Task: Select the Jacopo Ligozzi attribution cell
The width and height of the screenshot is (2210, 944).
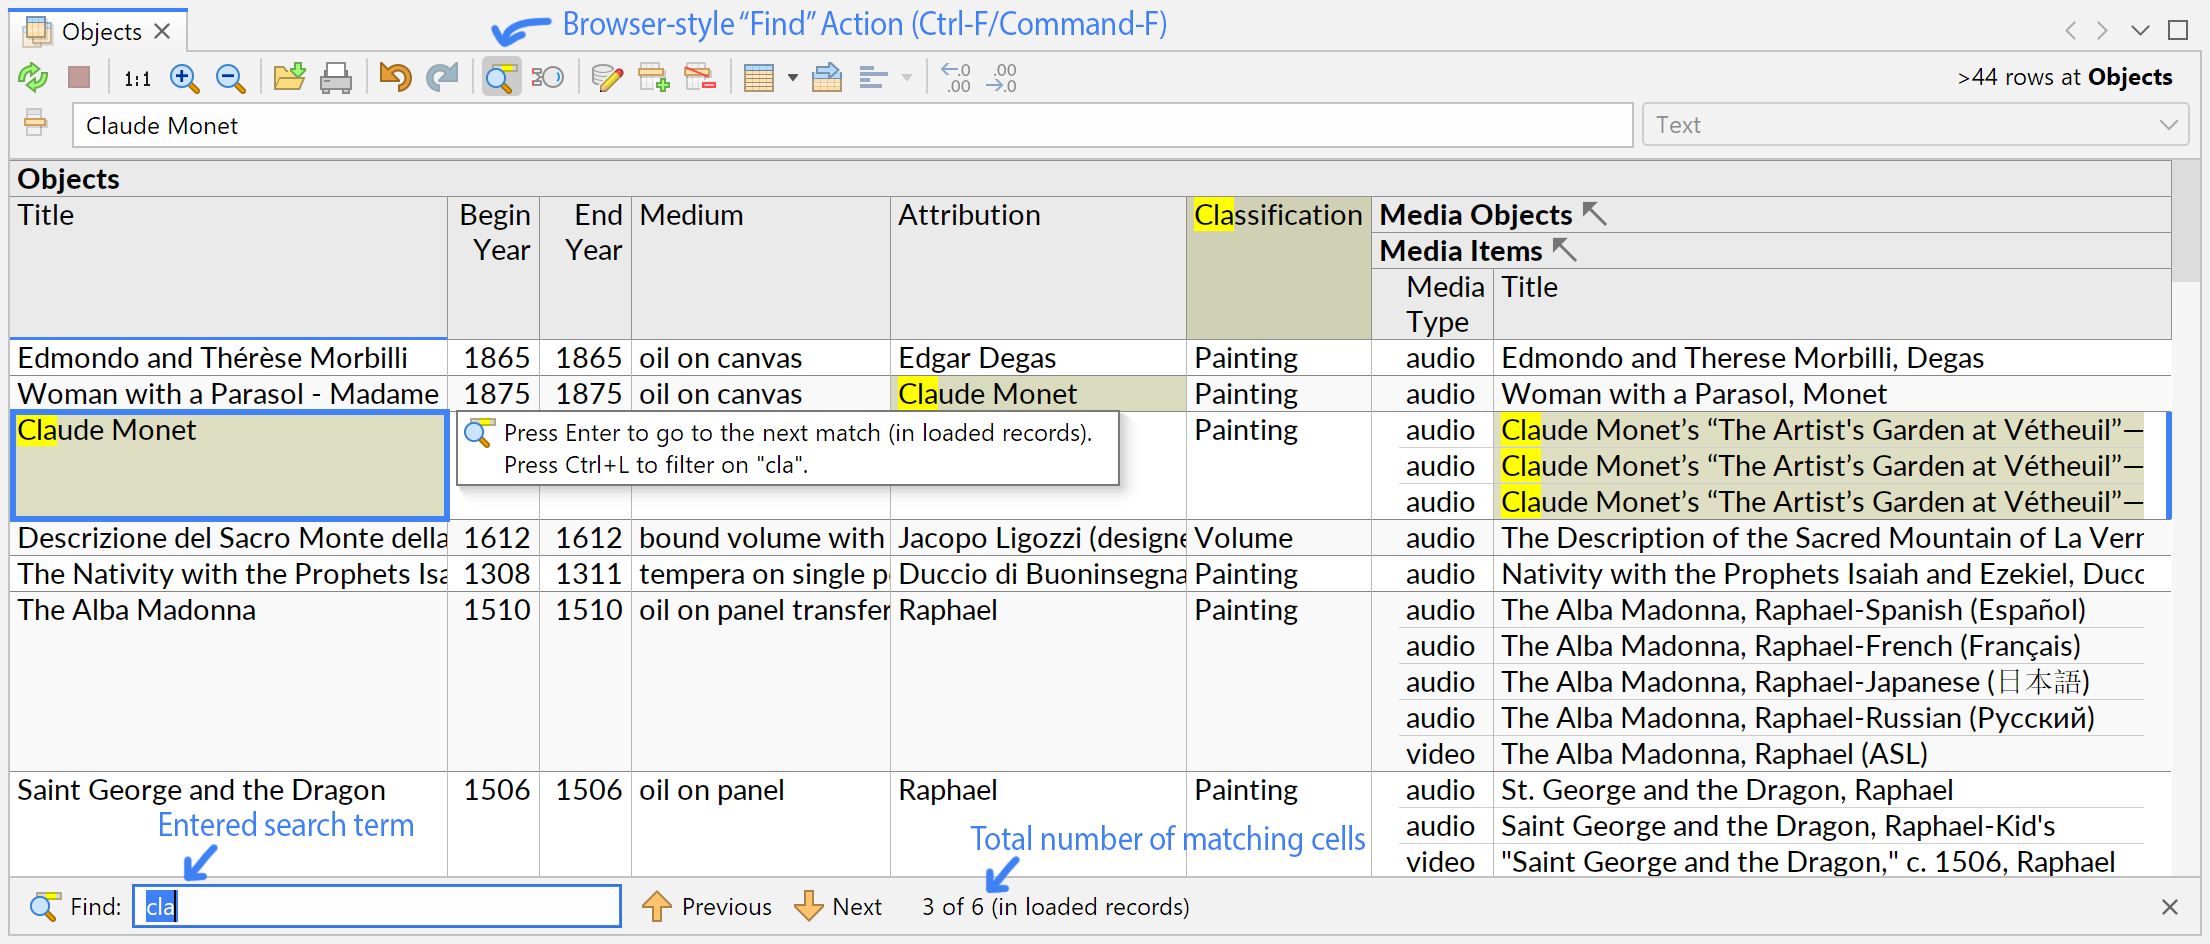Action: (1038, 538)
